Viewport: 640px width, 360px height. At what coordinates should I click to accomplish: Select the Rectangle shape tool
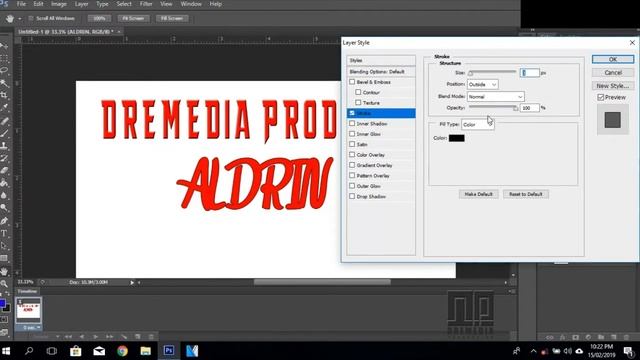click(x=4, y=258)
